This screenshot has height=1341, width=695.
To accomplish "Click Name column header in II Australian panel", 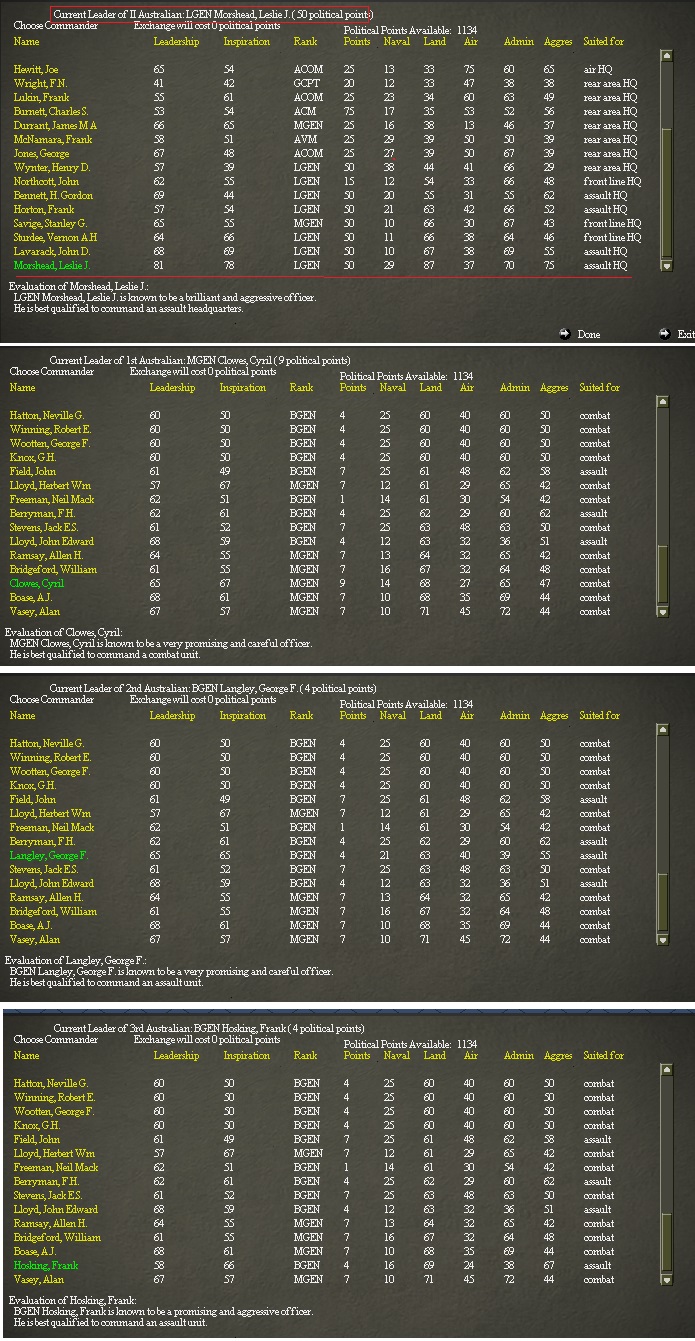I will [27, 42].
